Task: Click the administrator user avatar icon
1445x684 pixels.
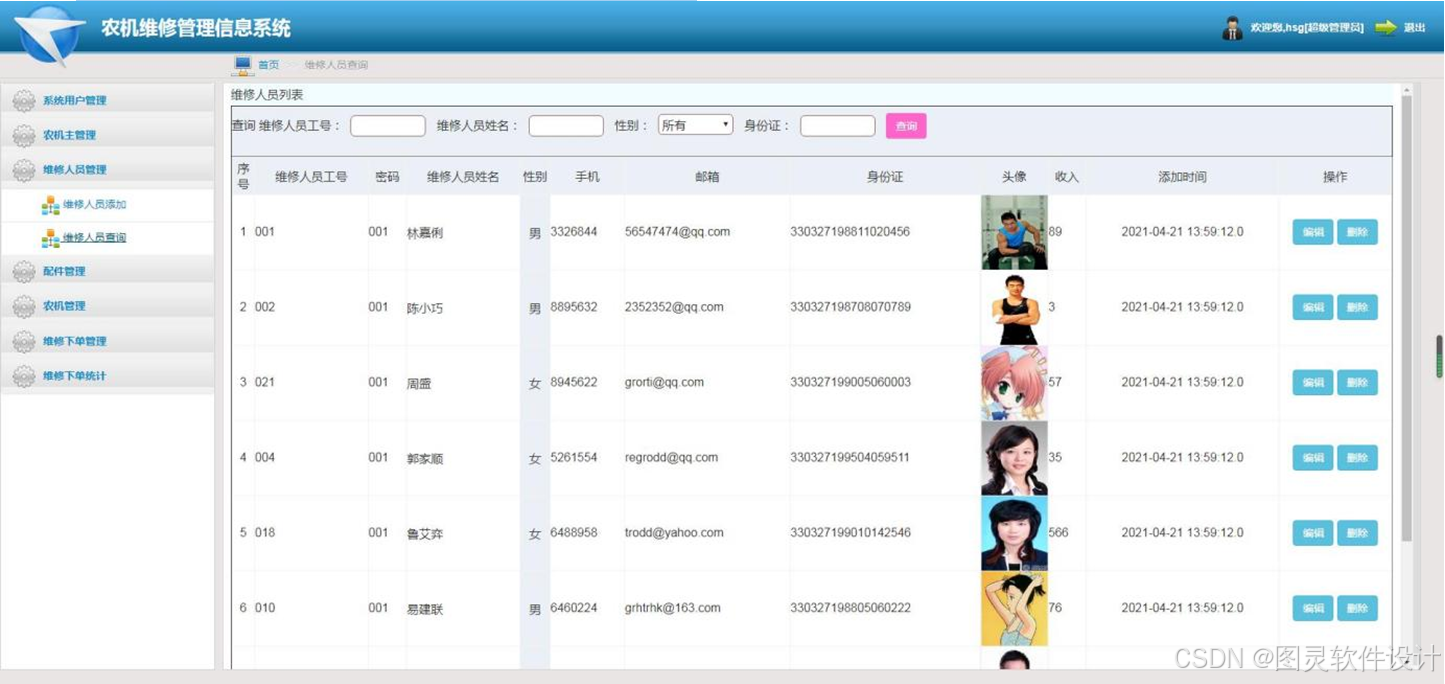Action: click(1232, 28)
